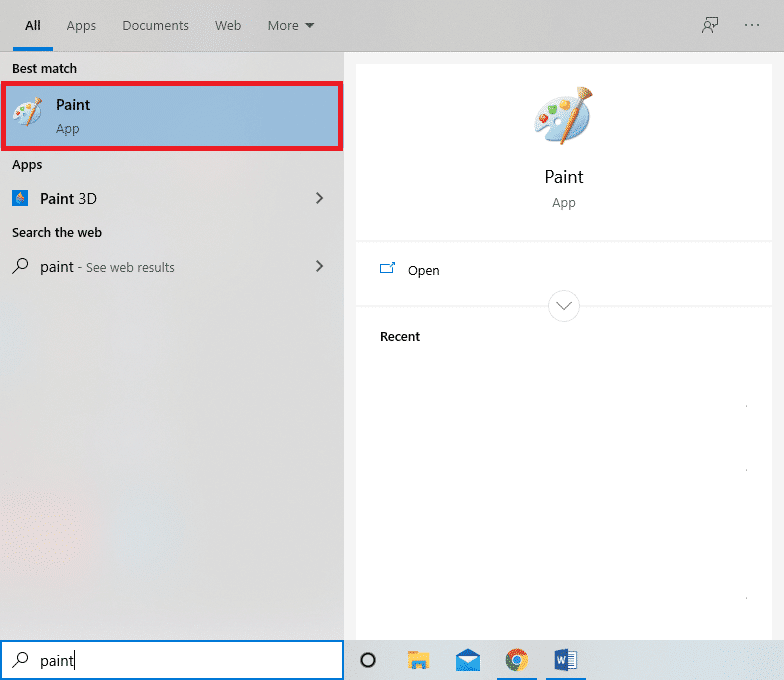This screenshot has height=680, width=784.
Task: Switch to the Web tab
Action: point(228,26)
